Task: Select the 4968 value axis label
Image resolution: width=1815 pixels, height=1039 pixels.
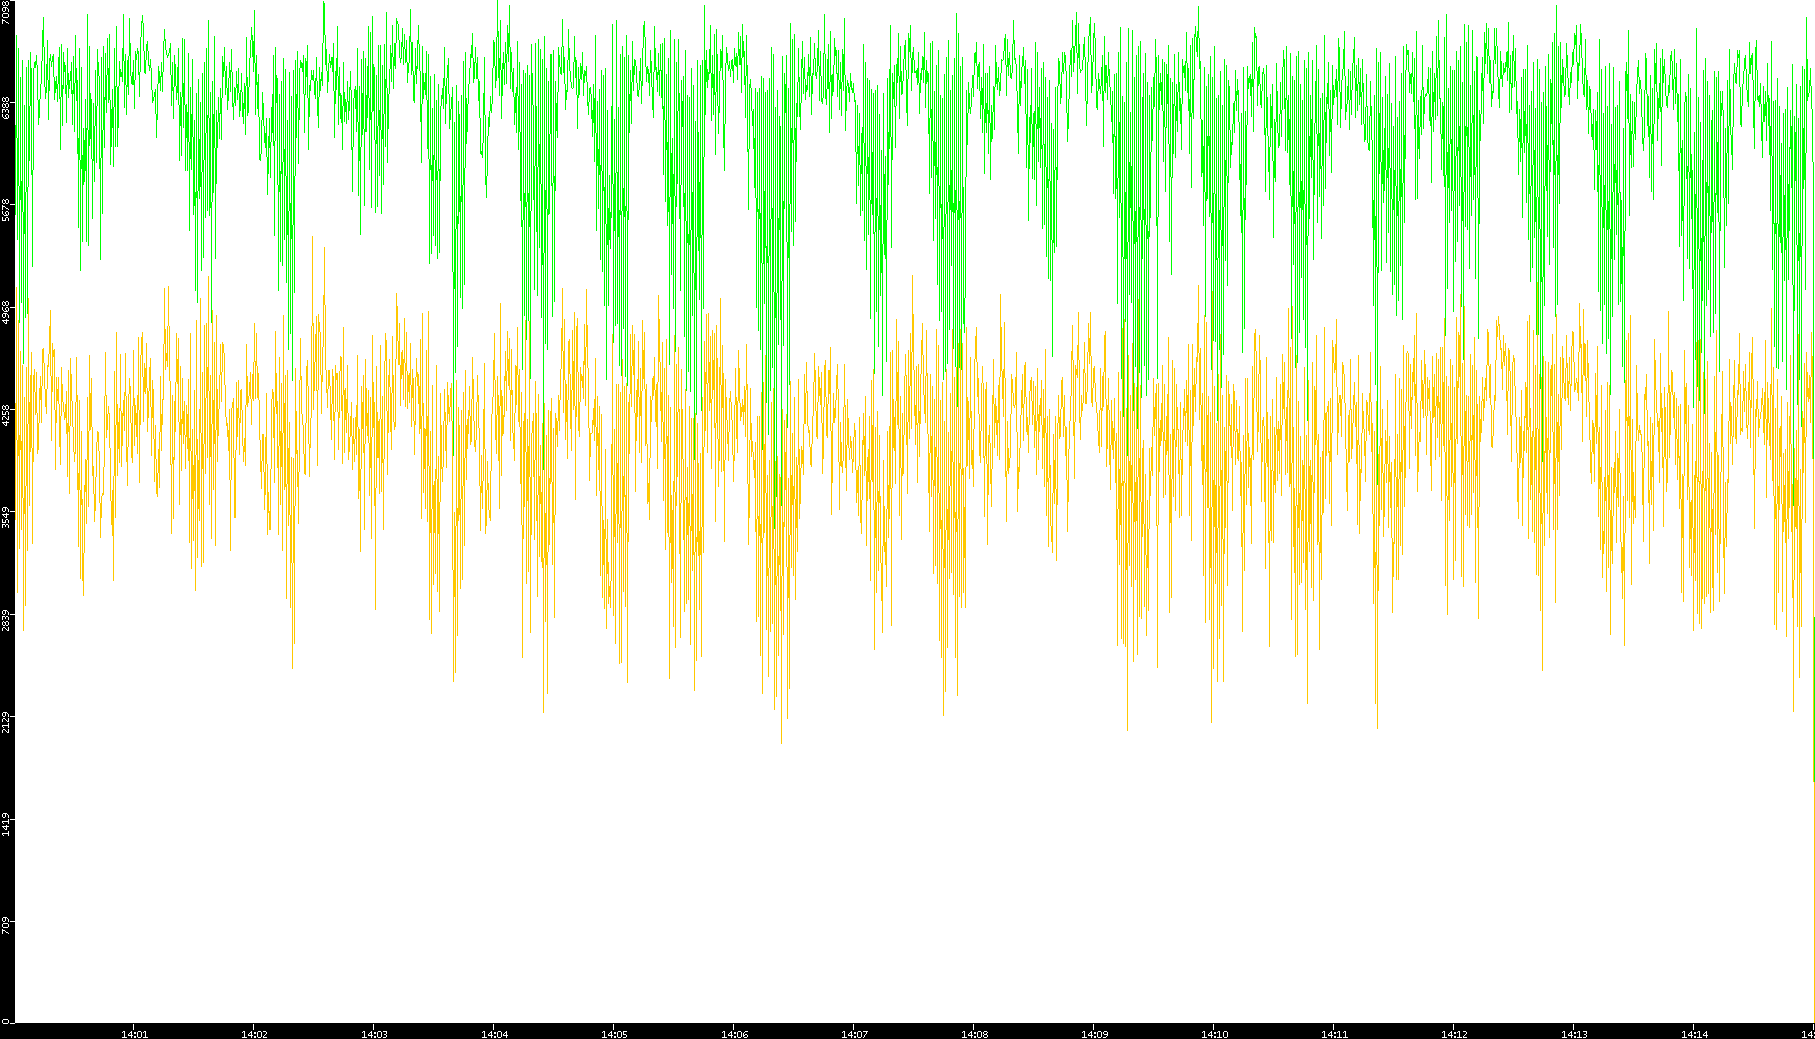Action: click(x=7, y=312)
